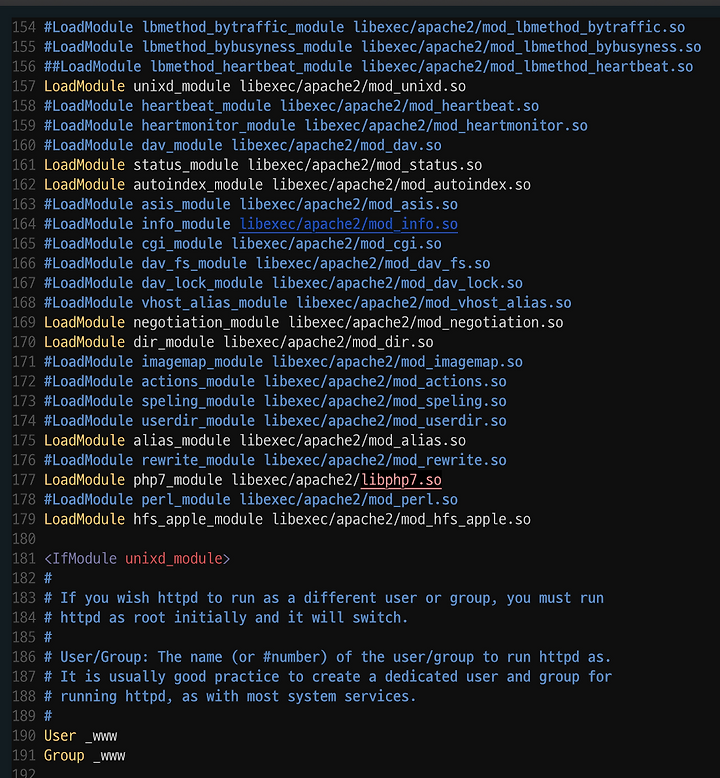Click #LoadModule vhost_alias_module comment
Viewport: 720px width, 778px height.
click(x=308, y=303)
